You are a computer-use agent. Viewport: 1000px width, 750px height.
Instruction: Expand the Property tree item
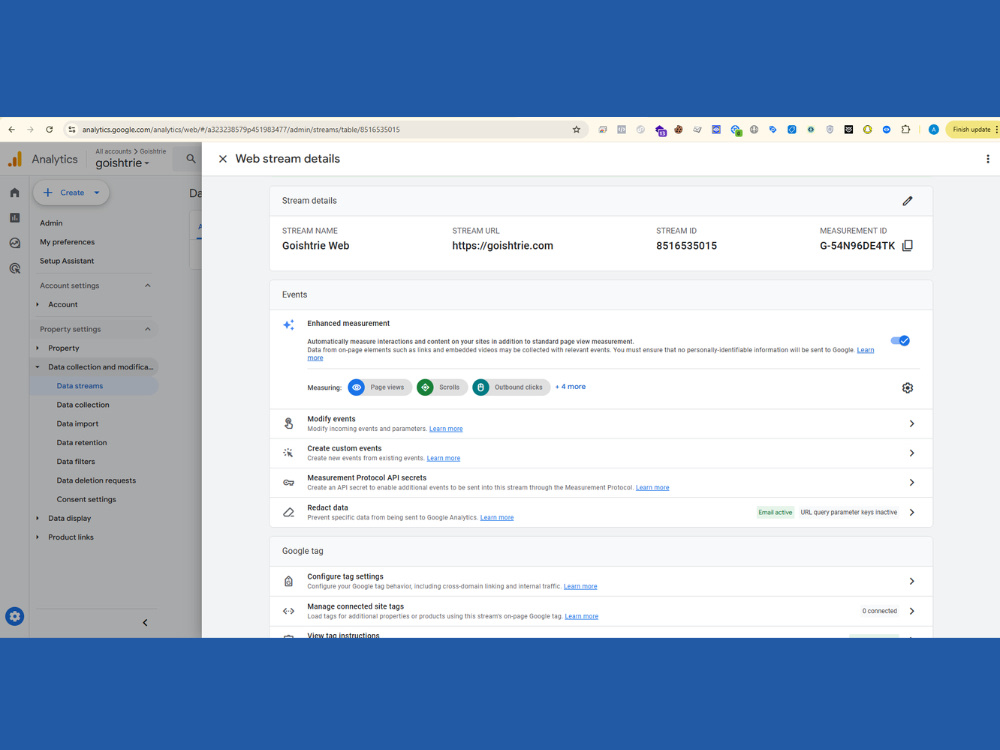(x=37, y=348)
